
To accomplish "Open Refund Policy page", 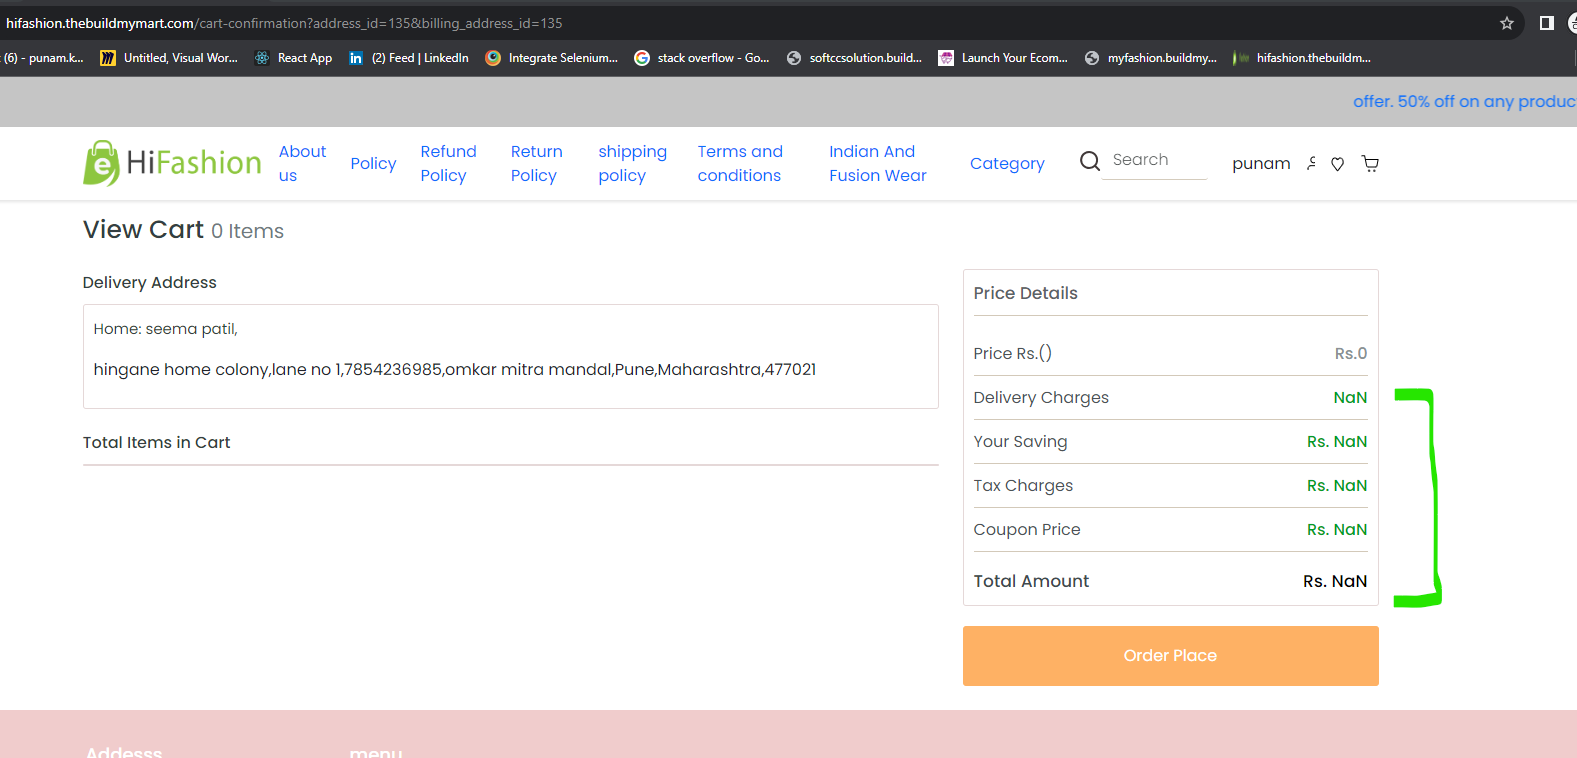I will (x=448, y=163).
